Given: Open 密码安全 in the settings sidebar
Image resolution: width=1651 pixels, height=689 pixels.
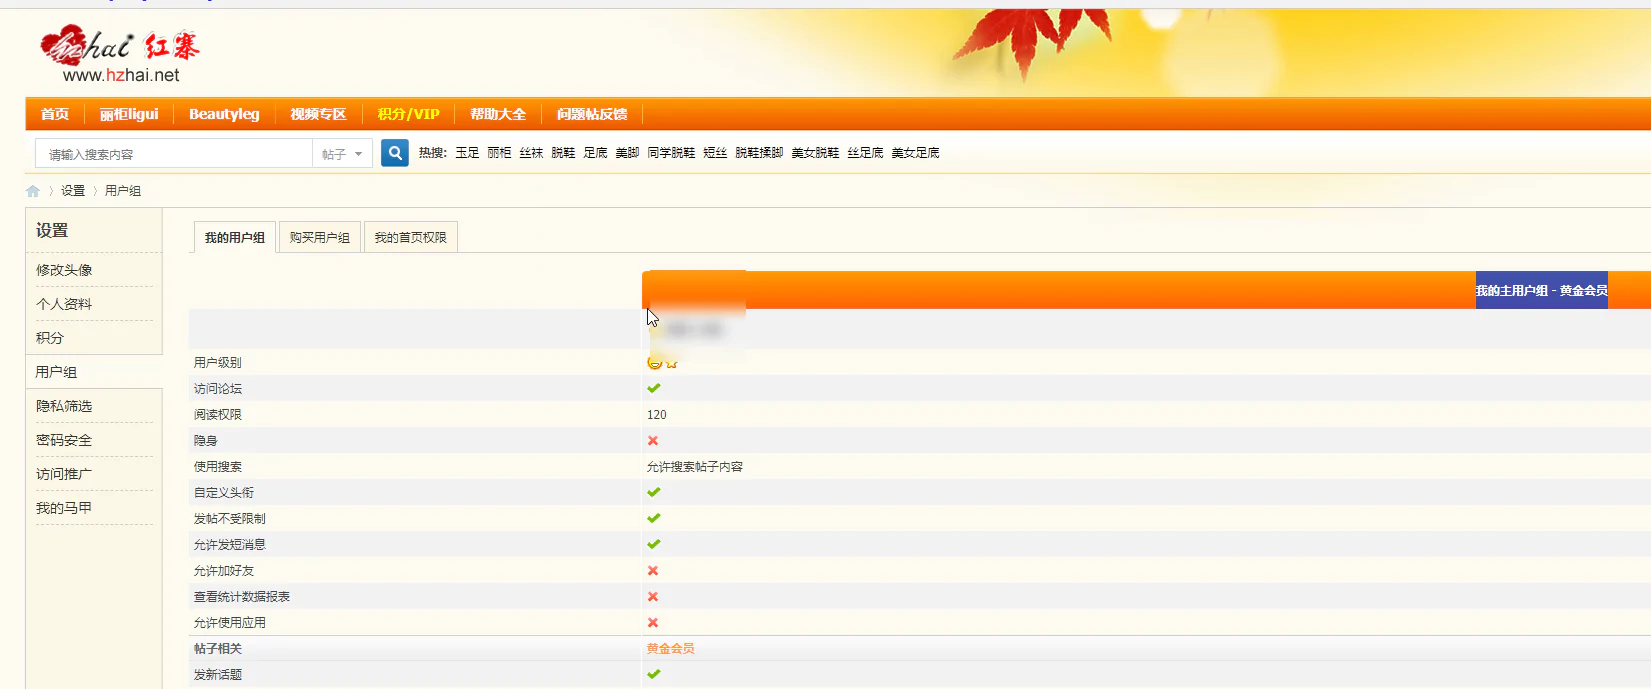Looking at the screenshot, I should click(64, 440).
